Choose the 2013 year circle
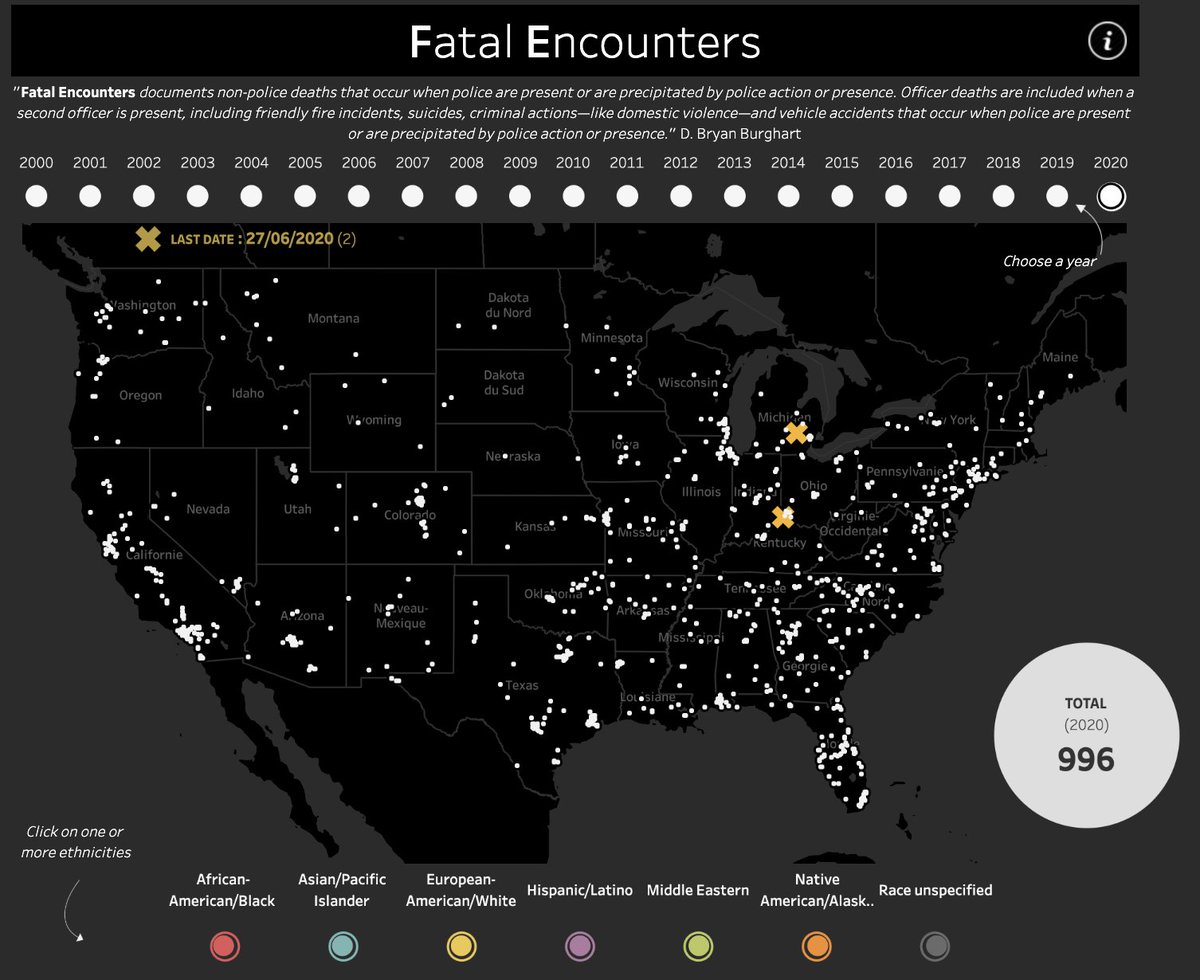Viewport: 1200px width, 980px height. (735, 196)
